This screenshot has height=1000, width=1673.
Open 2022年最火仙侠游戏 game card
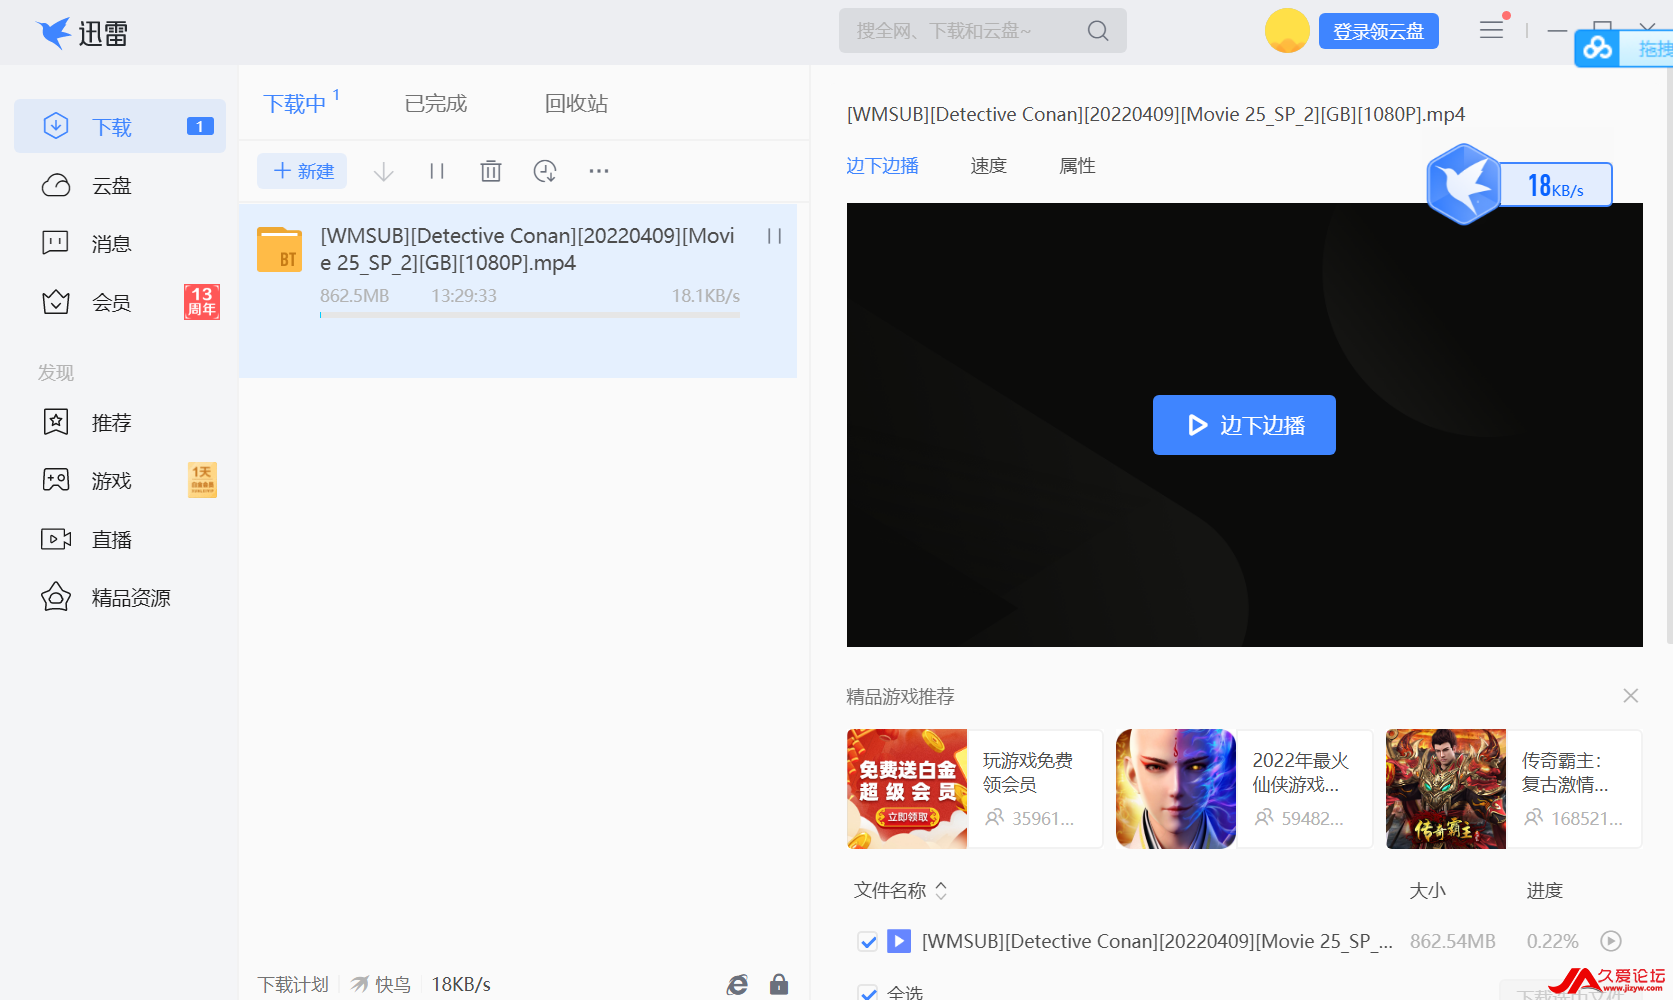[1244, 789]
